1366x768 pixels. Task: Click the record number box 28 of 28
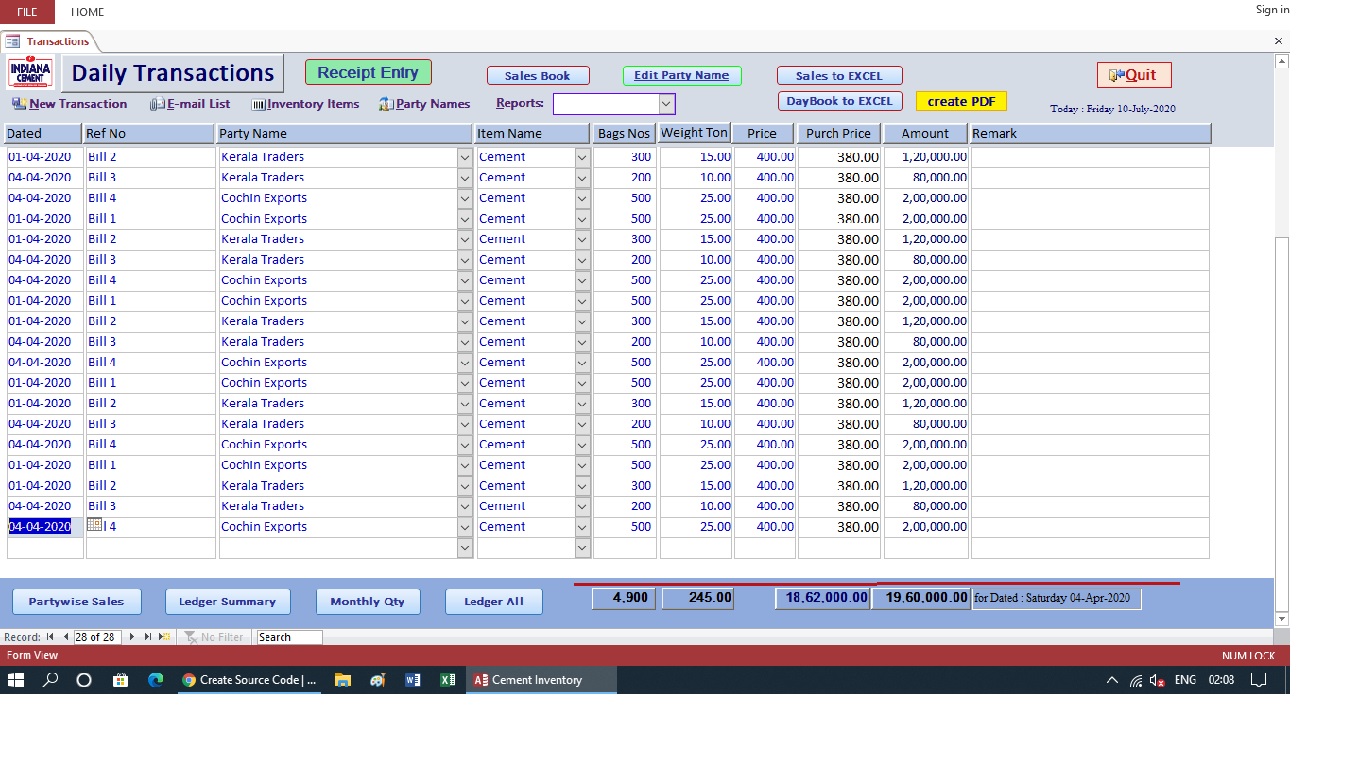point(97,637)
